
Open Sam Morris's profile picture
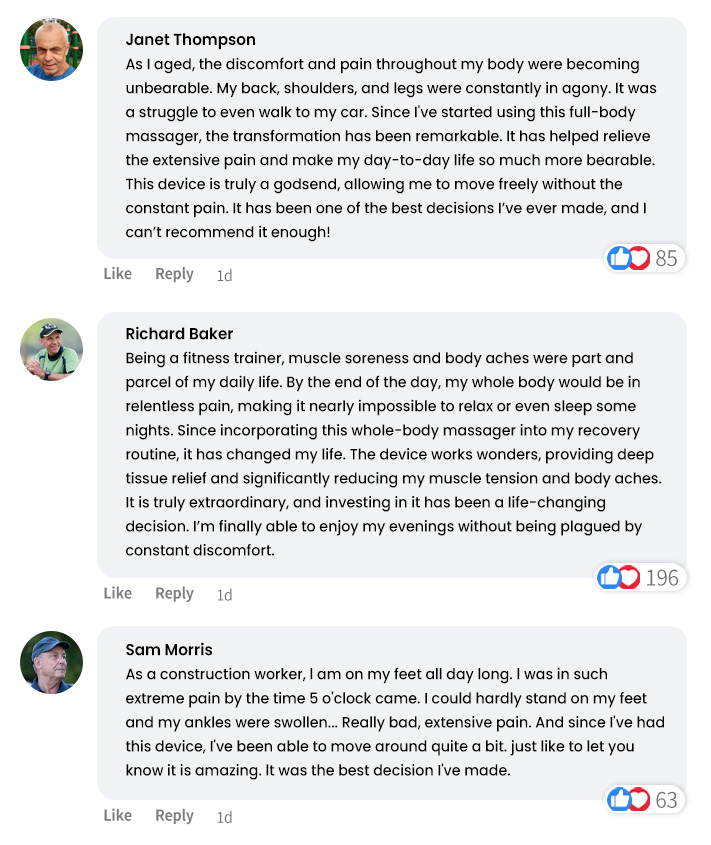52,662
